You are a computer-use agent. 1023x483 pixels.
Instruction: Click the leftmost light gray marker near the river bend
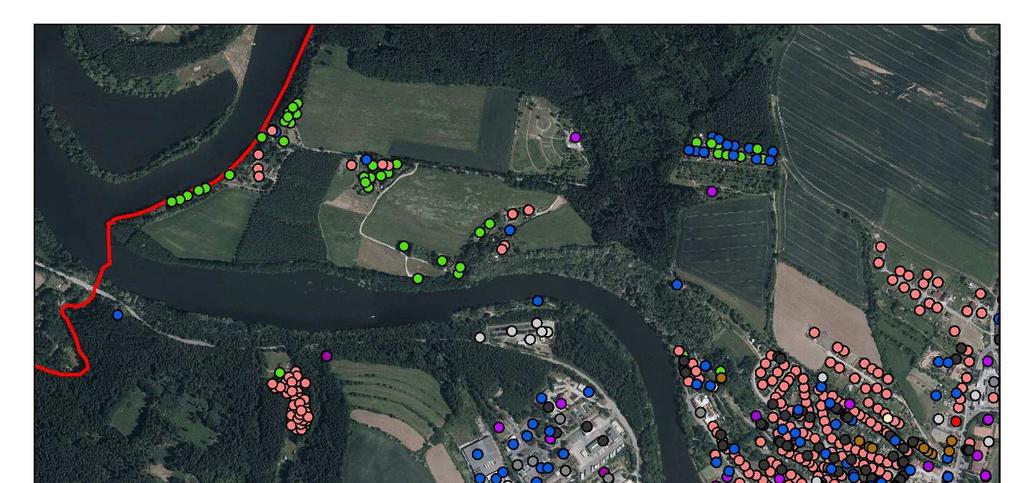480,337
